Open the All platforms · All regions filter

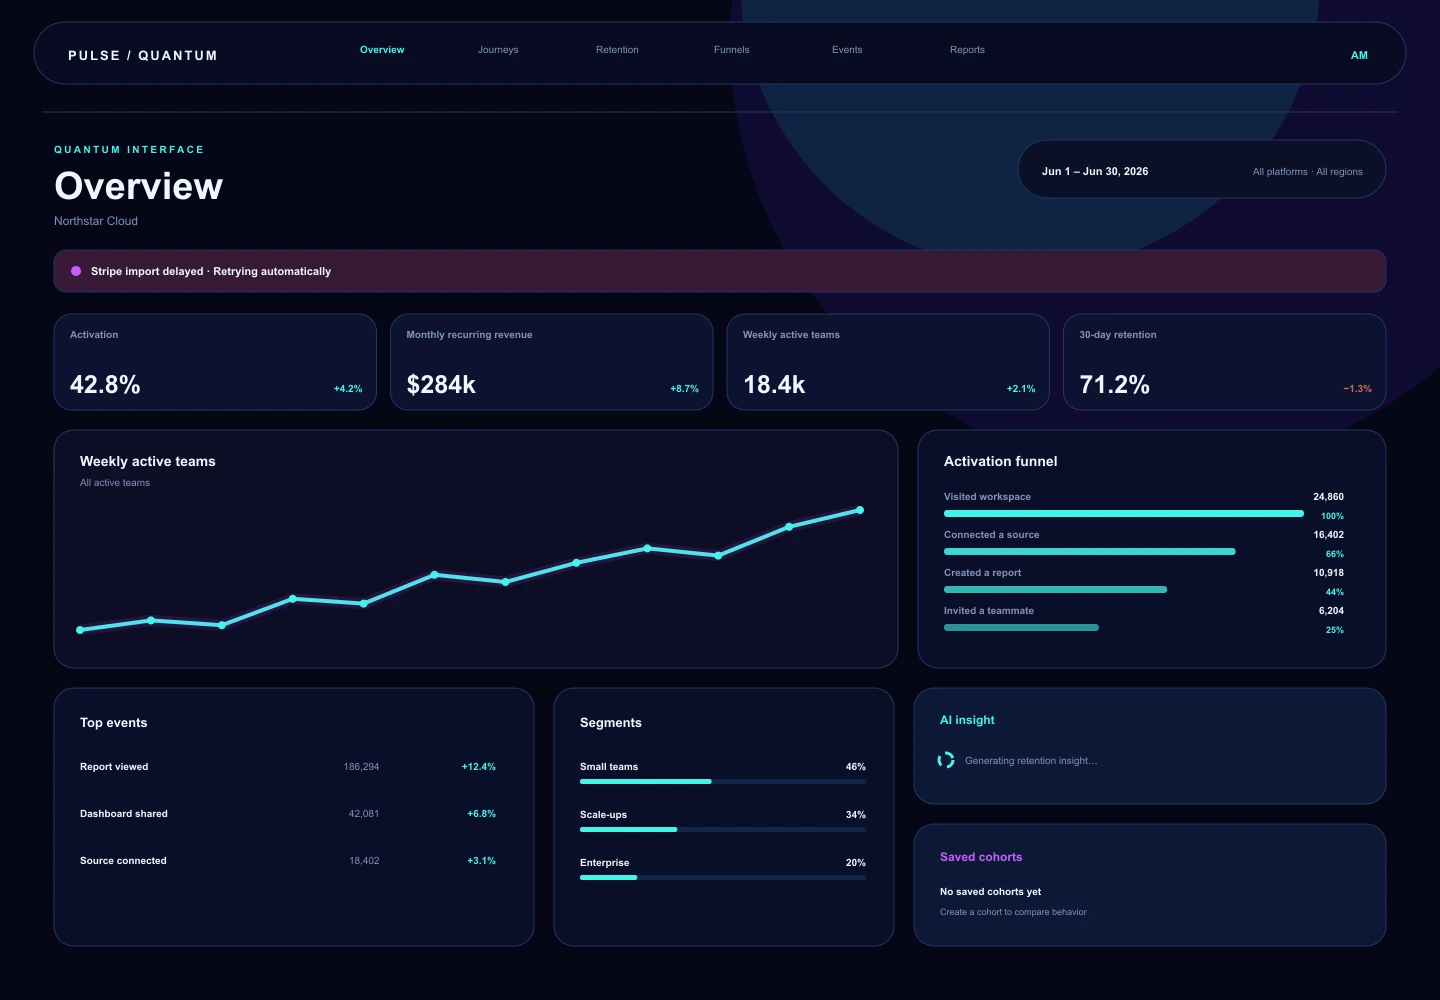tap(1308, 172)
